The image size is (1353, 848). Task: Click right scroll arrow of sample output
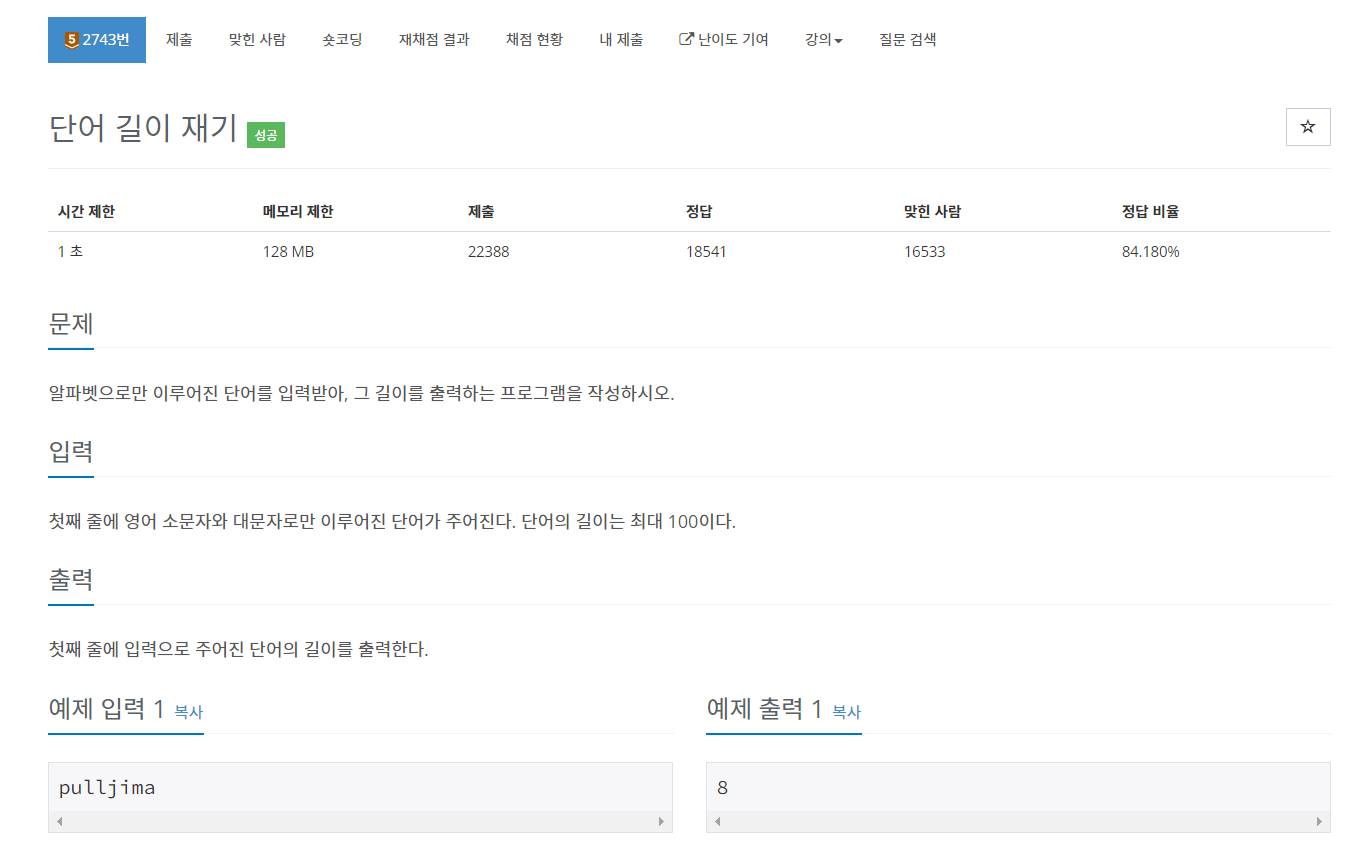[1320, 822]
